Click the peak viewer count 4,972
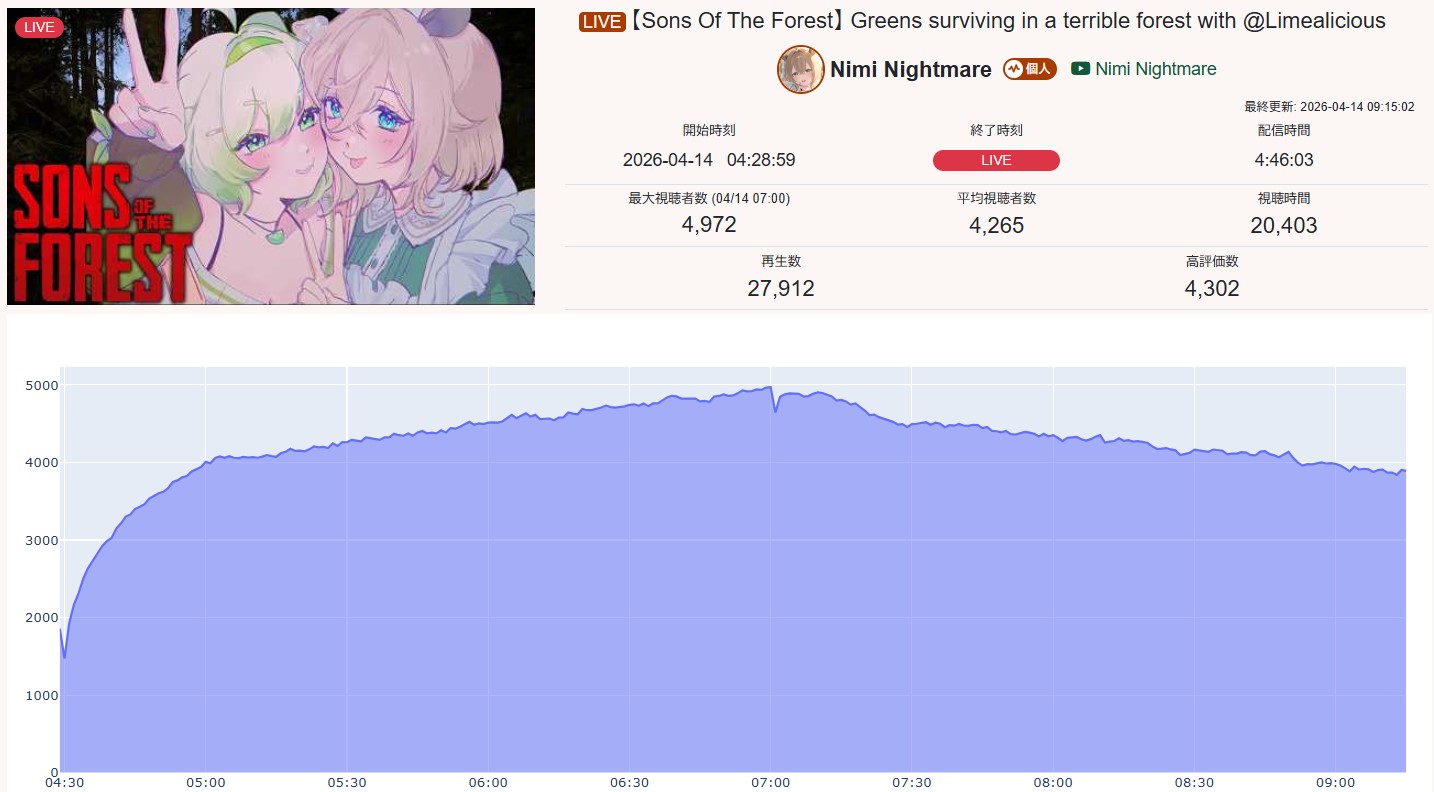Viewport: 1434px width, 792px height. tap(709, 224)
